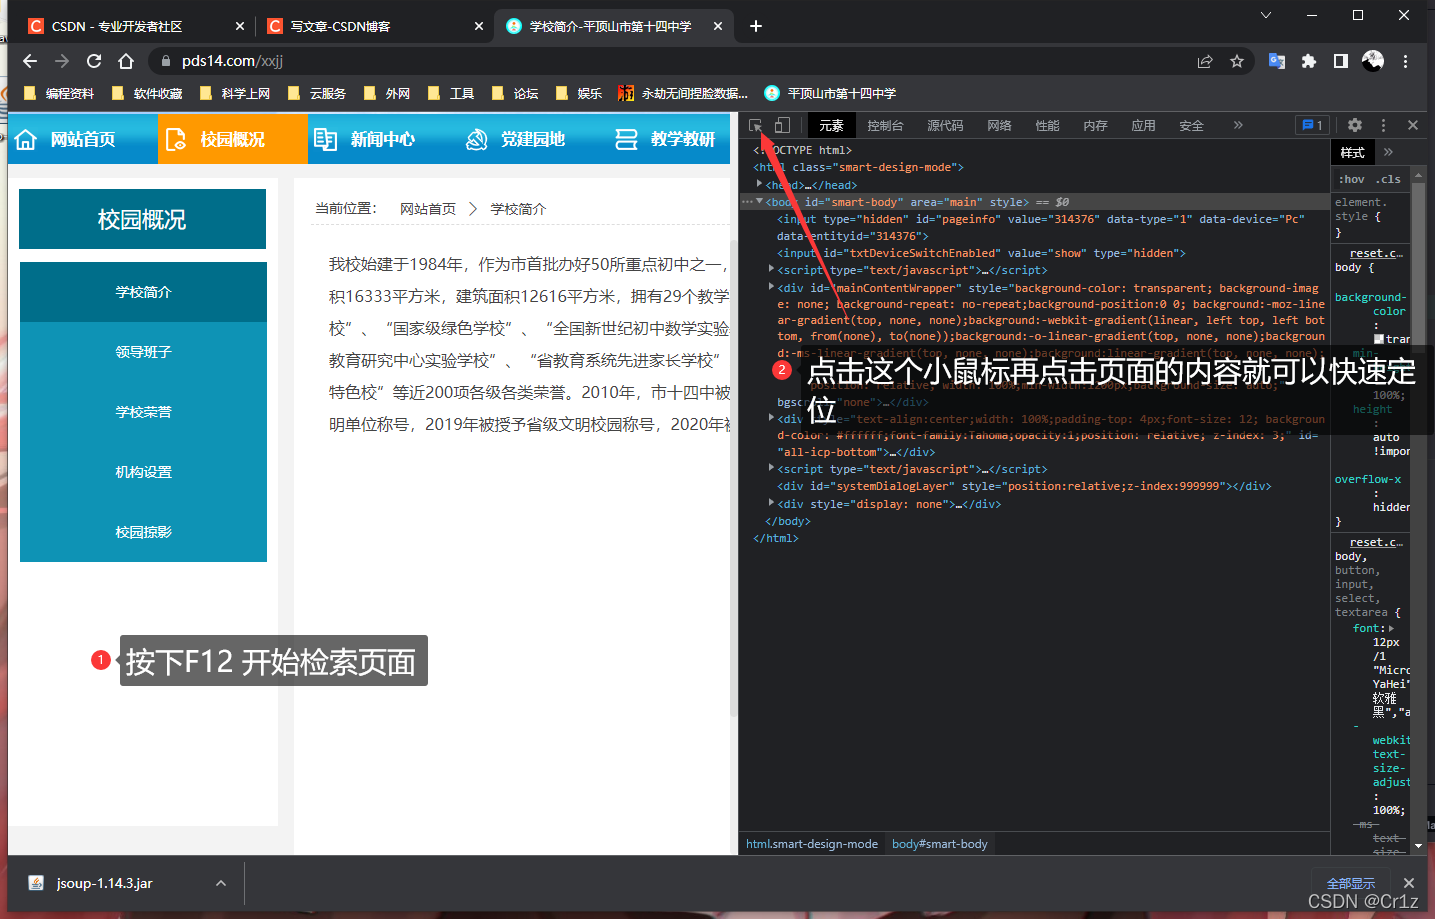Open the 新闻中心 navigation item
This screenshot has height=919, width=1435.
(382, 139)
